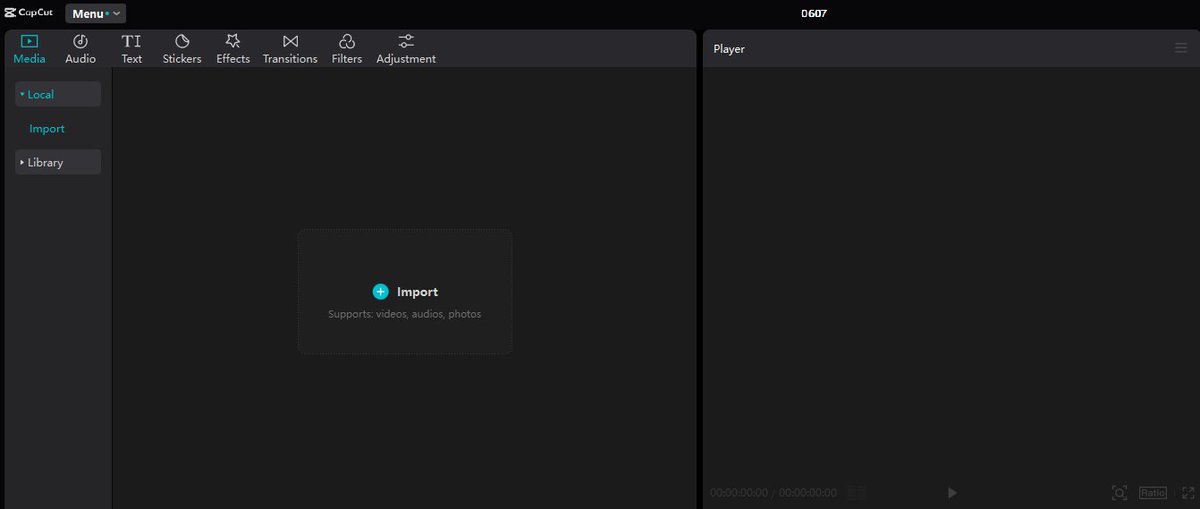The image size is (1200, 509).
Task: Open the Media tab
Action: click(29, 49)
